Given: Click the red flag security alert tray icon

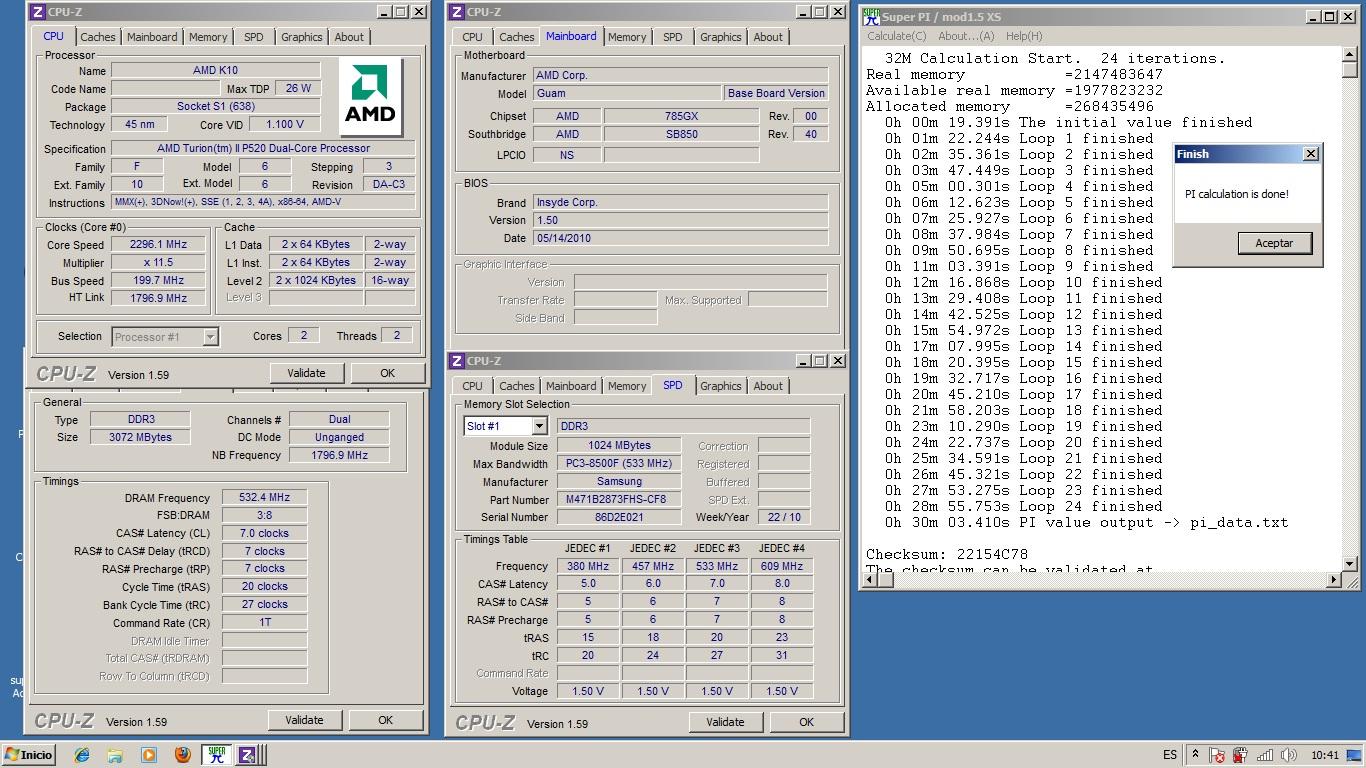Looking at the screenshot, I should pyautogui.click(x=1217, y=755).
